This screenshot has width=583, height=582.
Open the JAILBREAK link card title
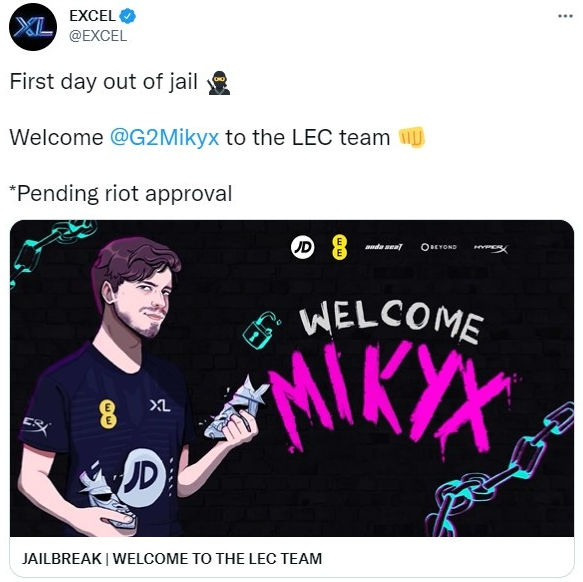tap(172, 559)
